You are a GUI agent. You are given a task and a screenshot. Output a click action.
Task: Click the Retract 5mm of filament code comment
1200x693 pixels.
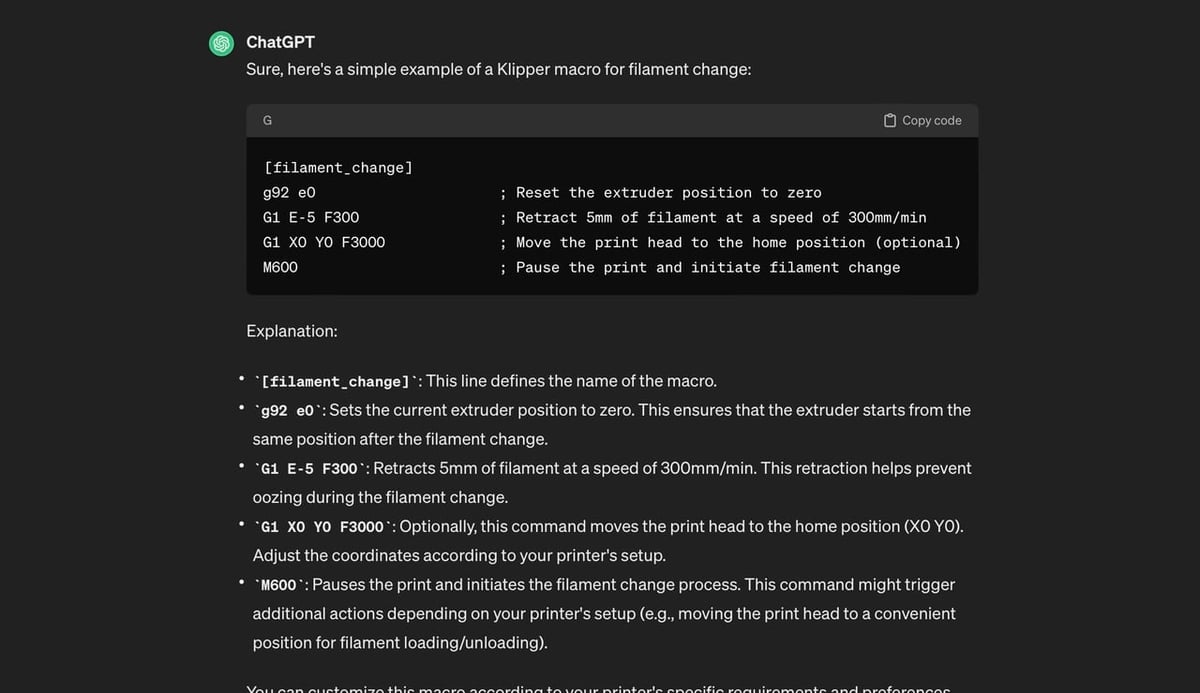[720, 218]
